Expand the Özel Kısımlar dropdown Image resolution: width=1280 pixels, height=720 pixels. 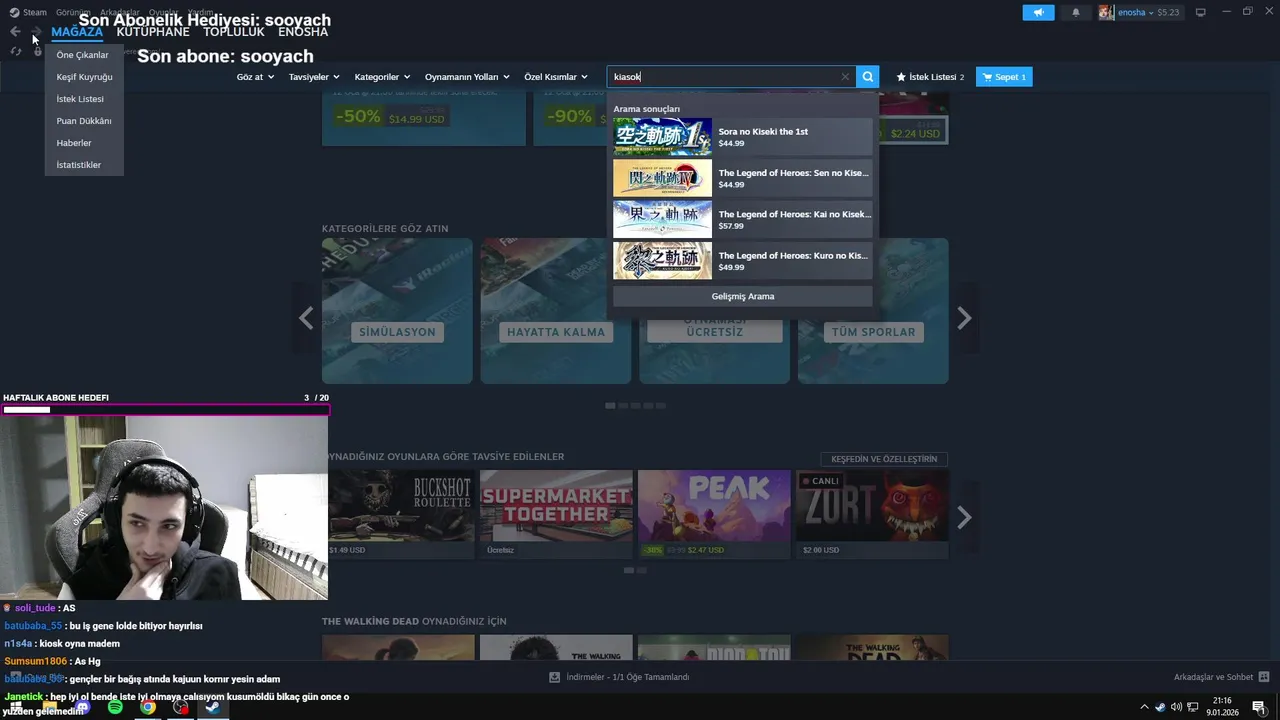coord(556,77)
